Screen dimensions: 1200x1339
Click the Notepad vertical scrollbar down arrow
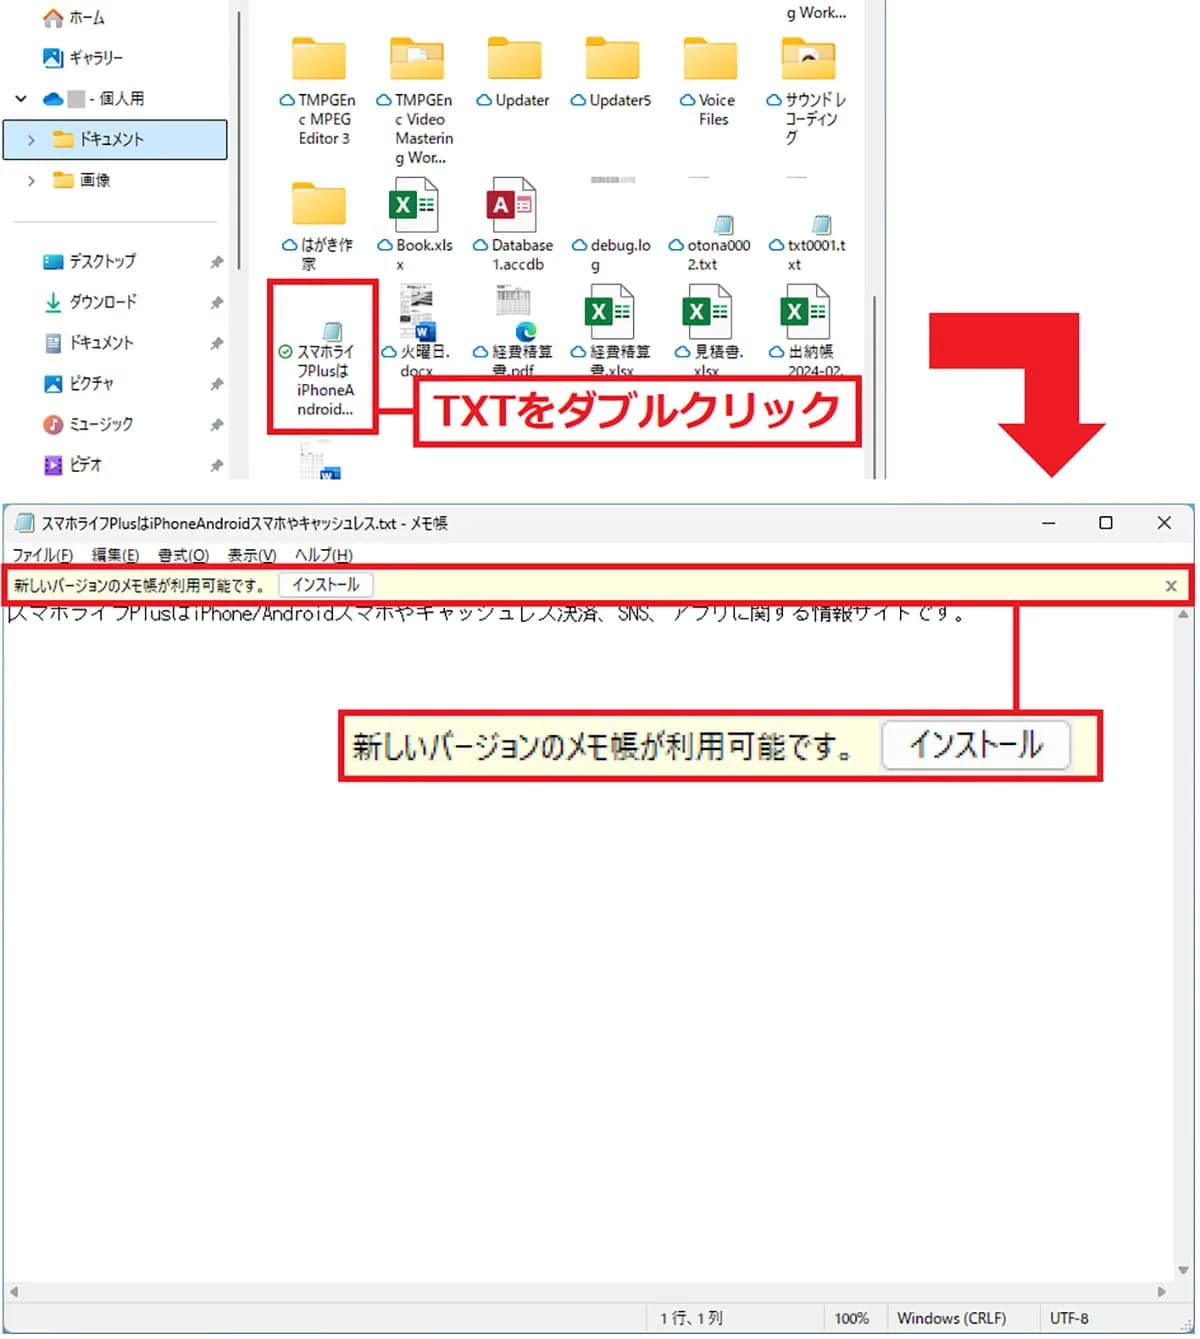coord(1183,1270)
